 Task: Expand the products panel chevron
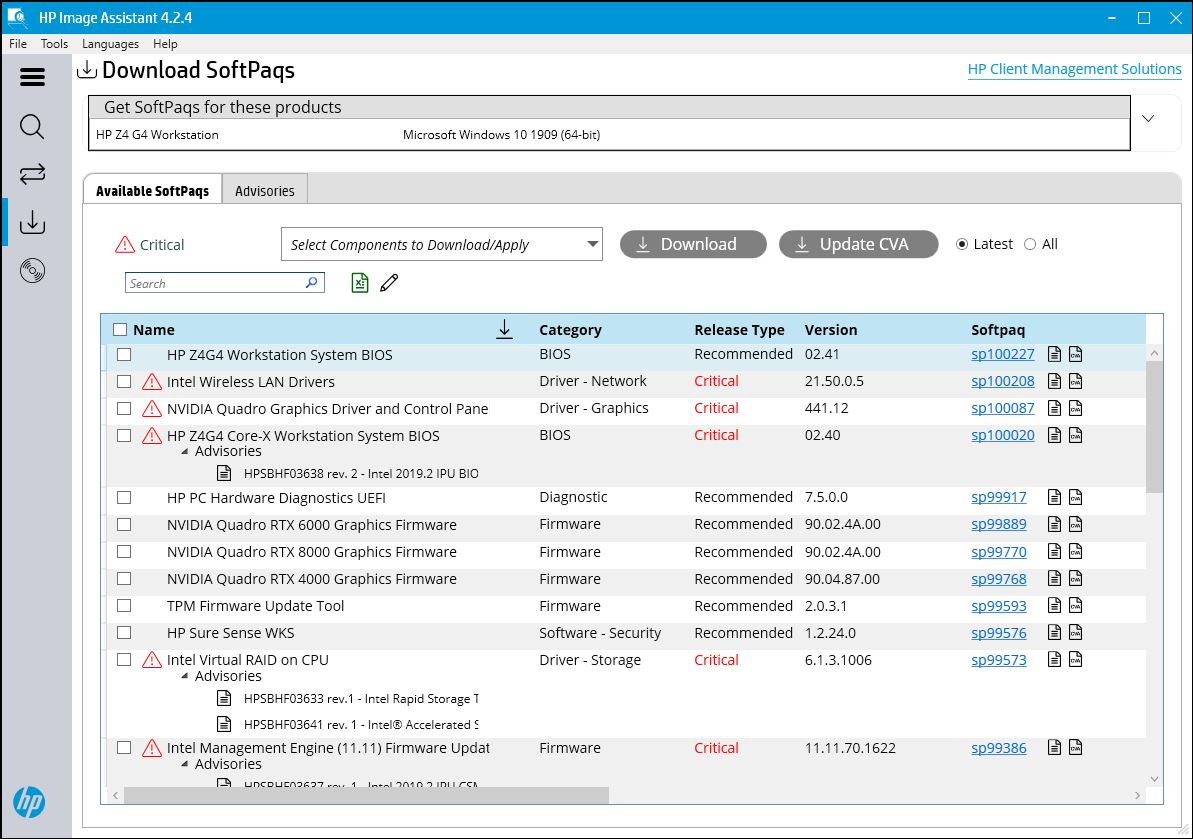[x=1148, y=118]
